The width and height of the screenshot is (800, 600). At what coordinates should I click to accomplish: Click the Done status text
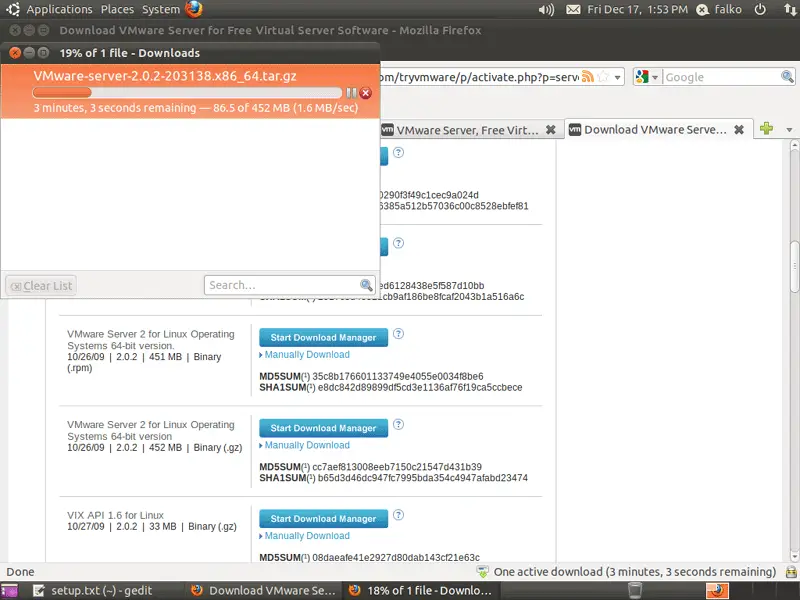tap(20, 572)
